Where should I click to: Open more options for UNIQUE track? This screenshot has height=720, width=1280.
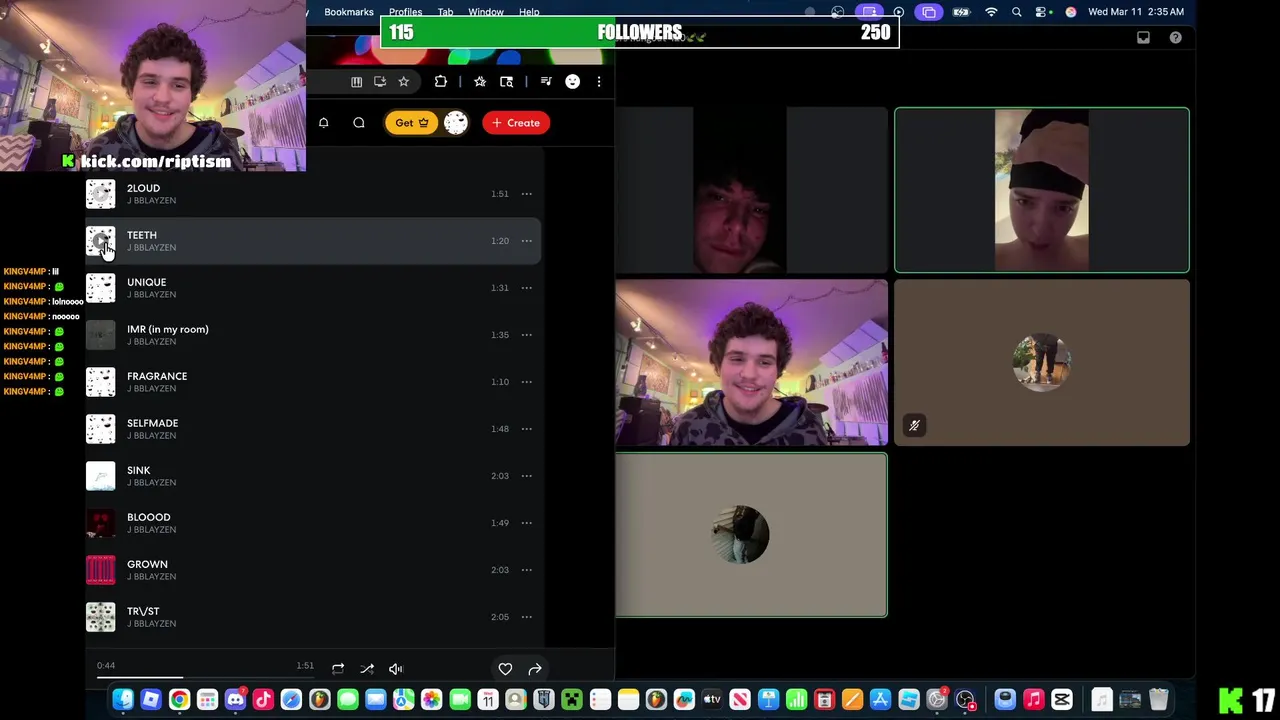[x=526, y=288]
